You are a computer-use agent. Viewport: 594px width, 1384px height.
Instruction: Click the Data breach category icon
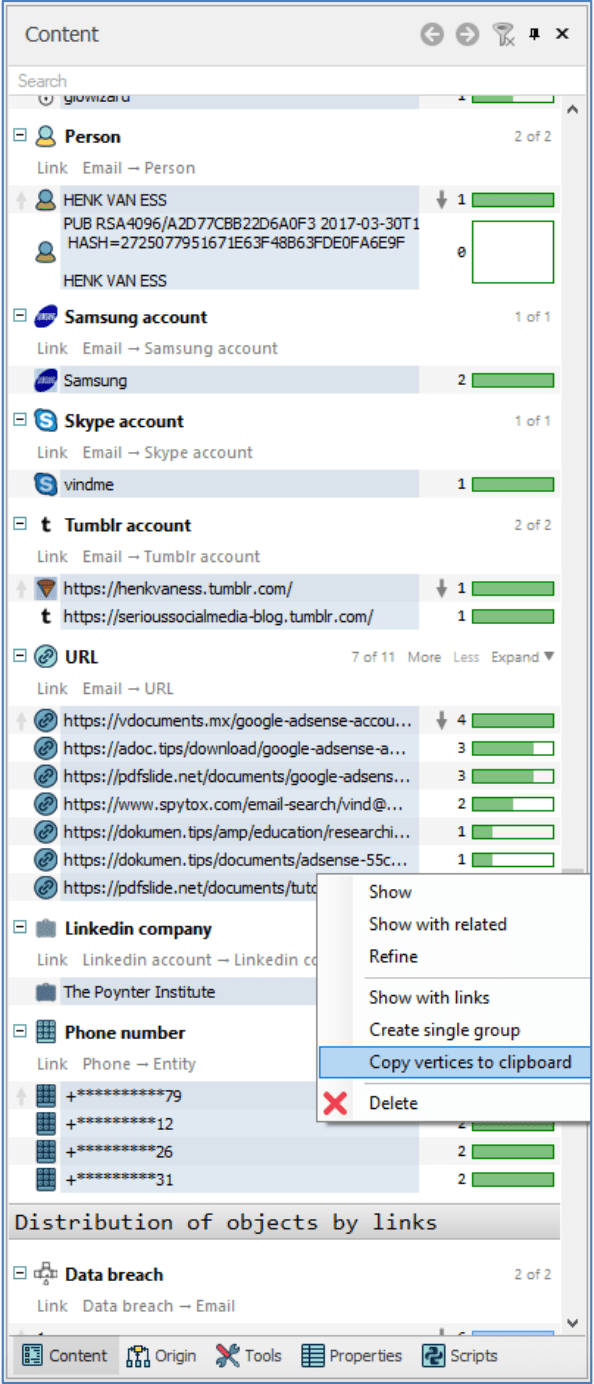coord(45,1275)
